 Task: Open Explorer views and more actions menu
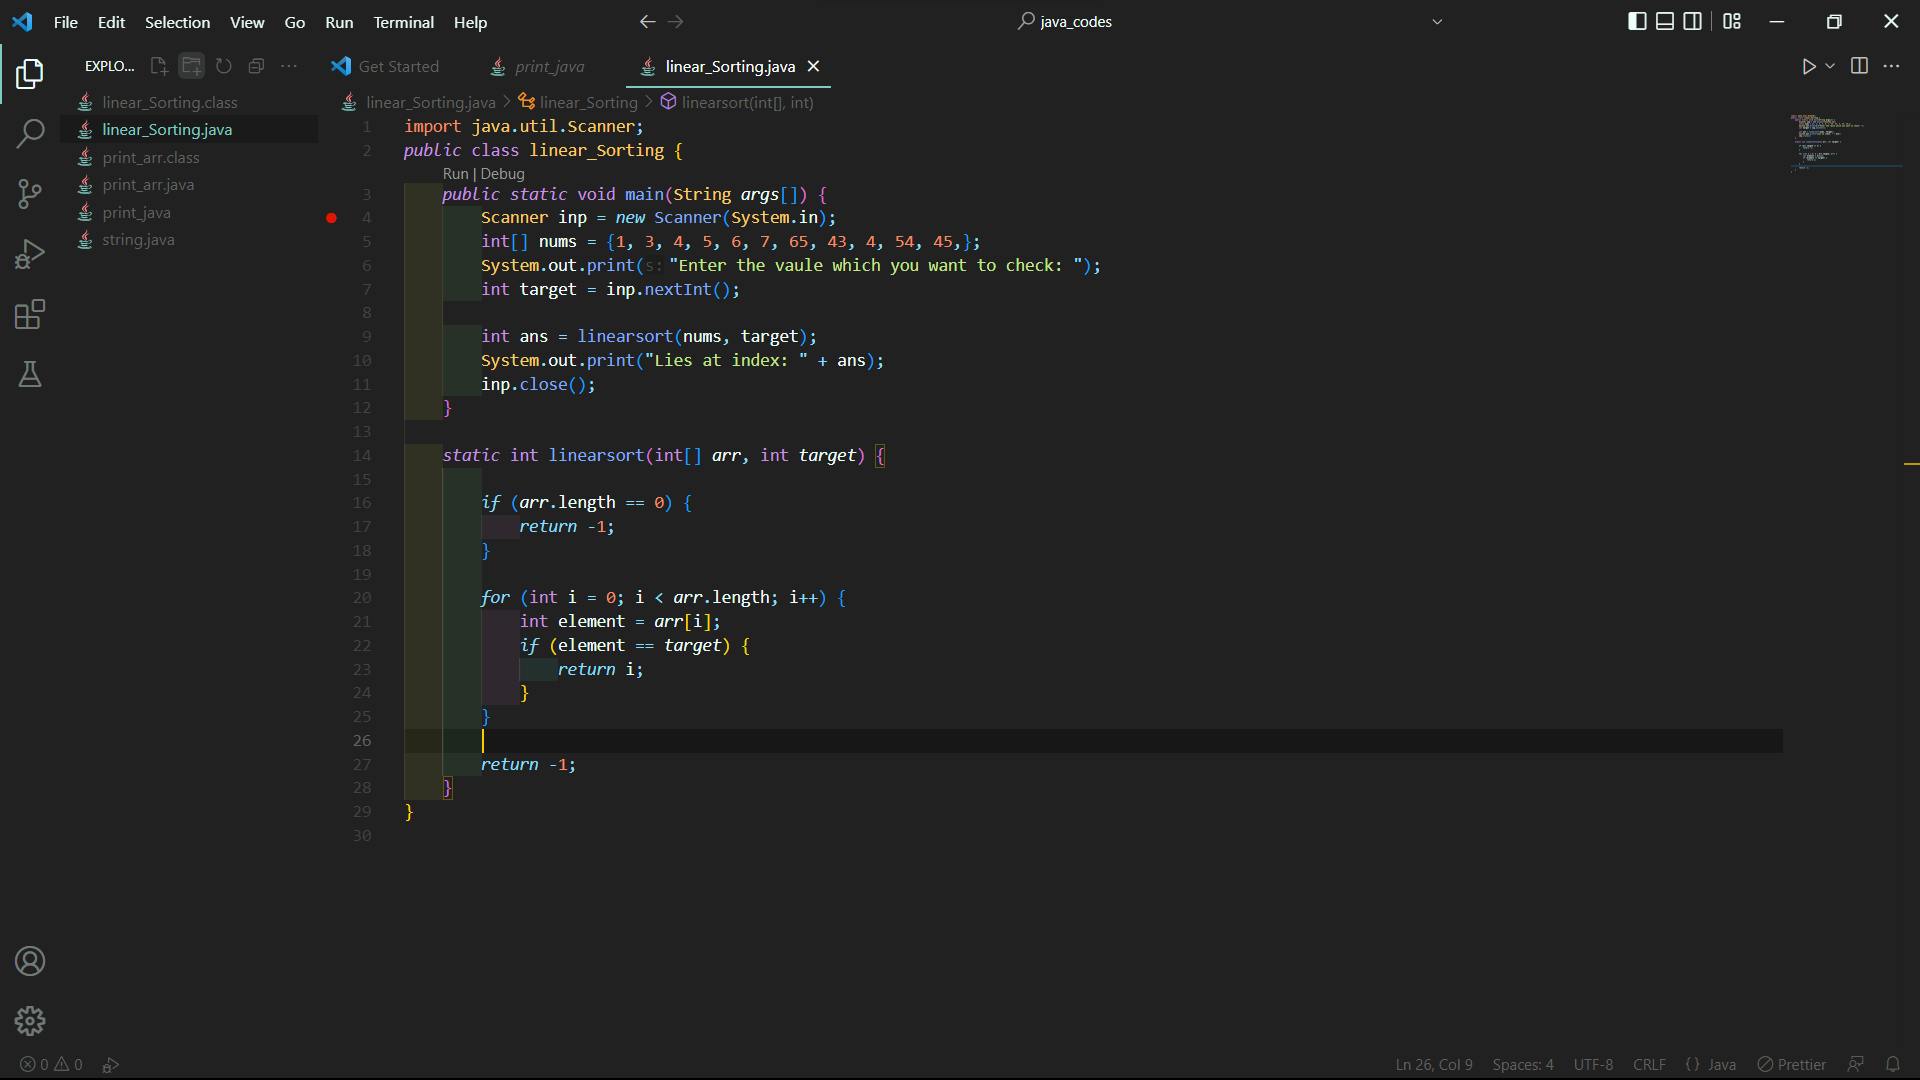click(289, 66)
